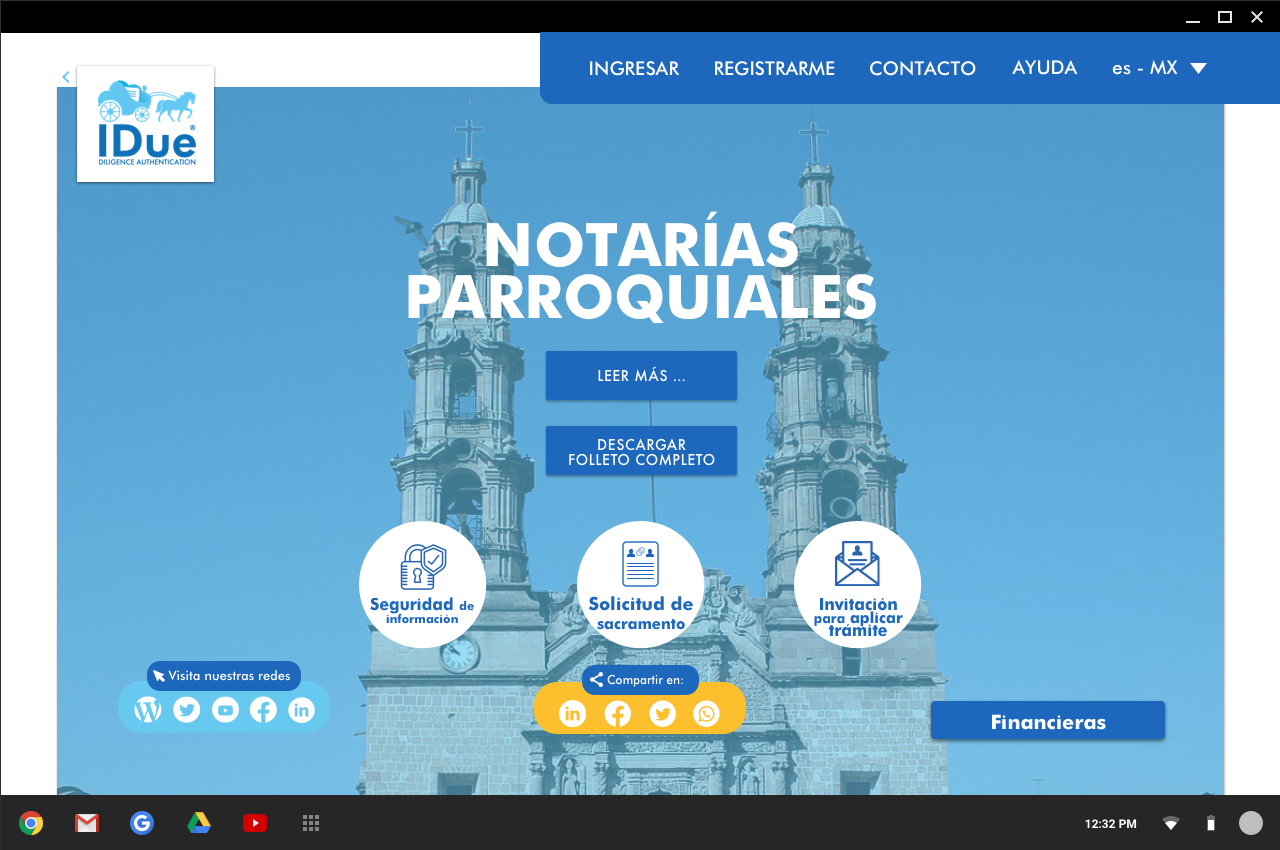
Task: Open the LinkedIn icon in the blue social bar
Action: pos(301,710)
